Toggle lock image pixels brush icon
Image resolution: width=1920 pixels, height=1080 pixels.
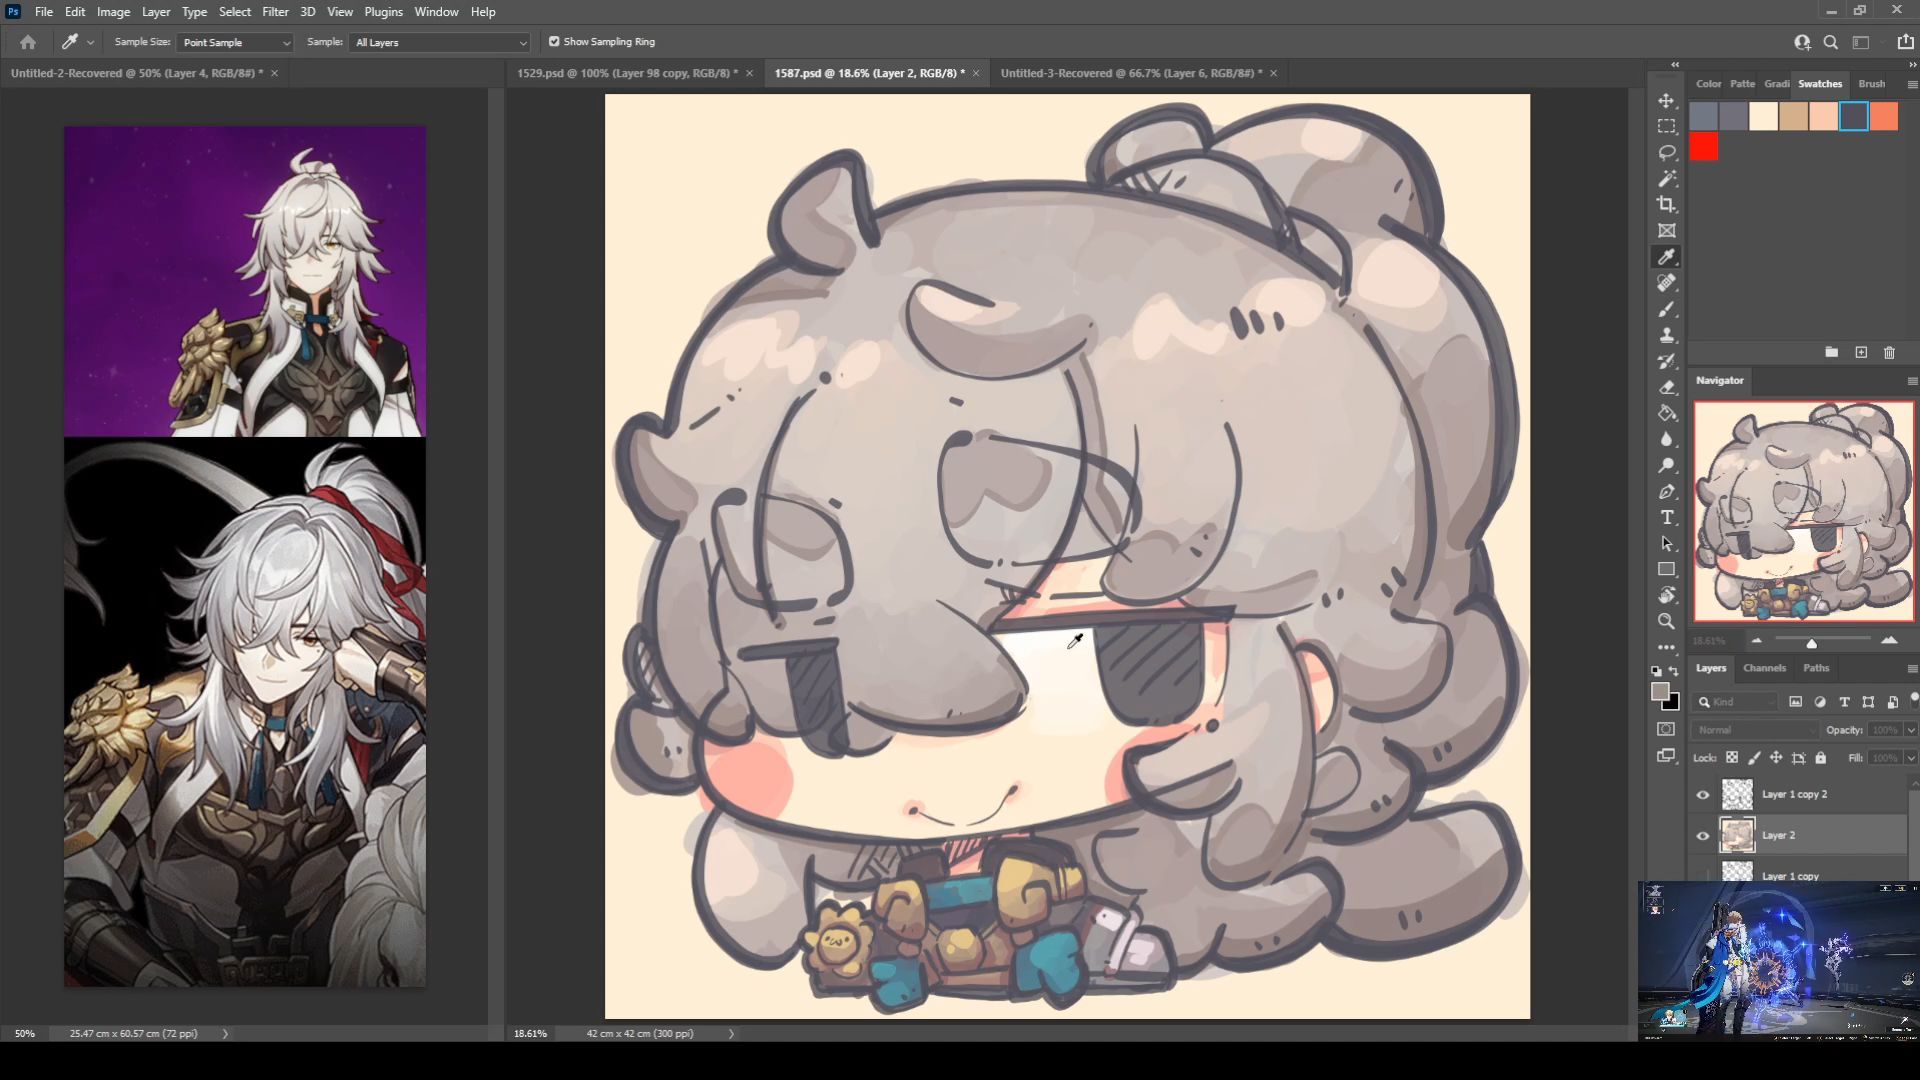(x=1754, y=758)
